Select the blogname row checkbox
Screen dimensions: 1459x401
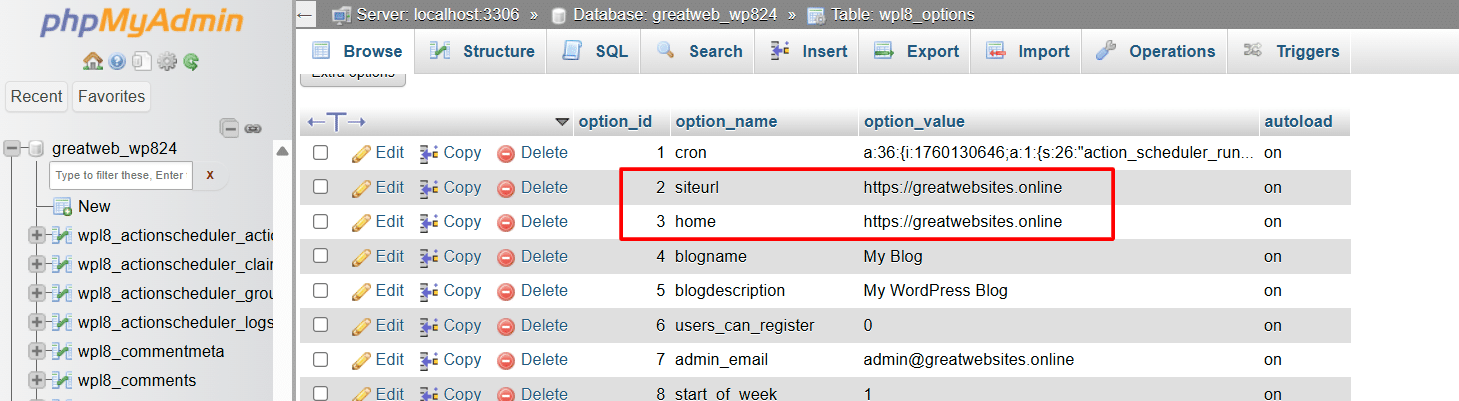320,256
